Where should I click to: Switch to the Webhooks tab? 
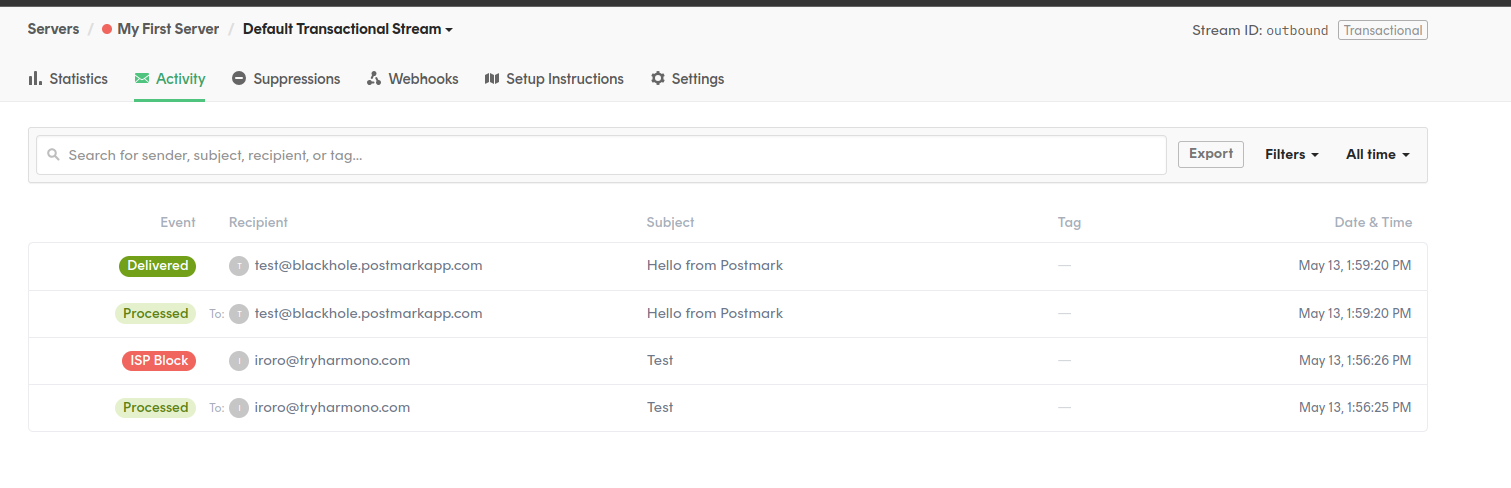(x=413, y=78)
